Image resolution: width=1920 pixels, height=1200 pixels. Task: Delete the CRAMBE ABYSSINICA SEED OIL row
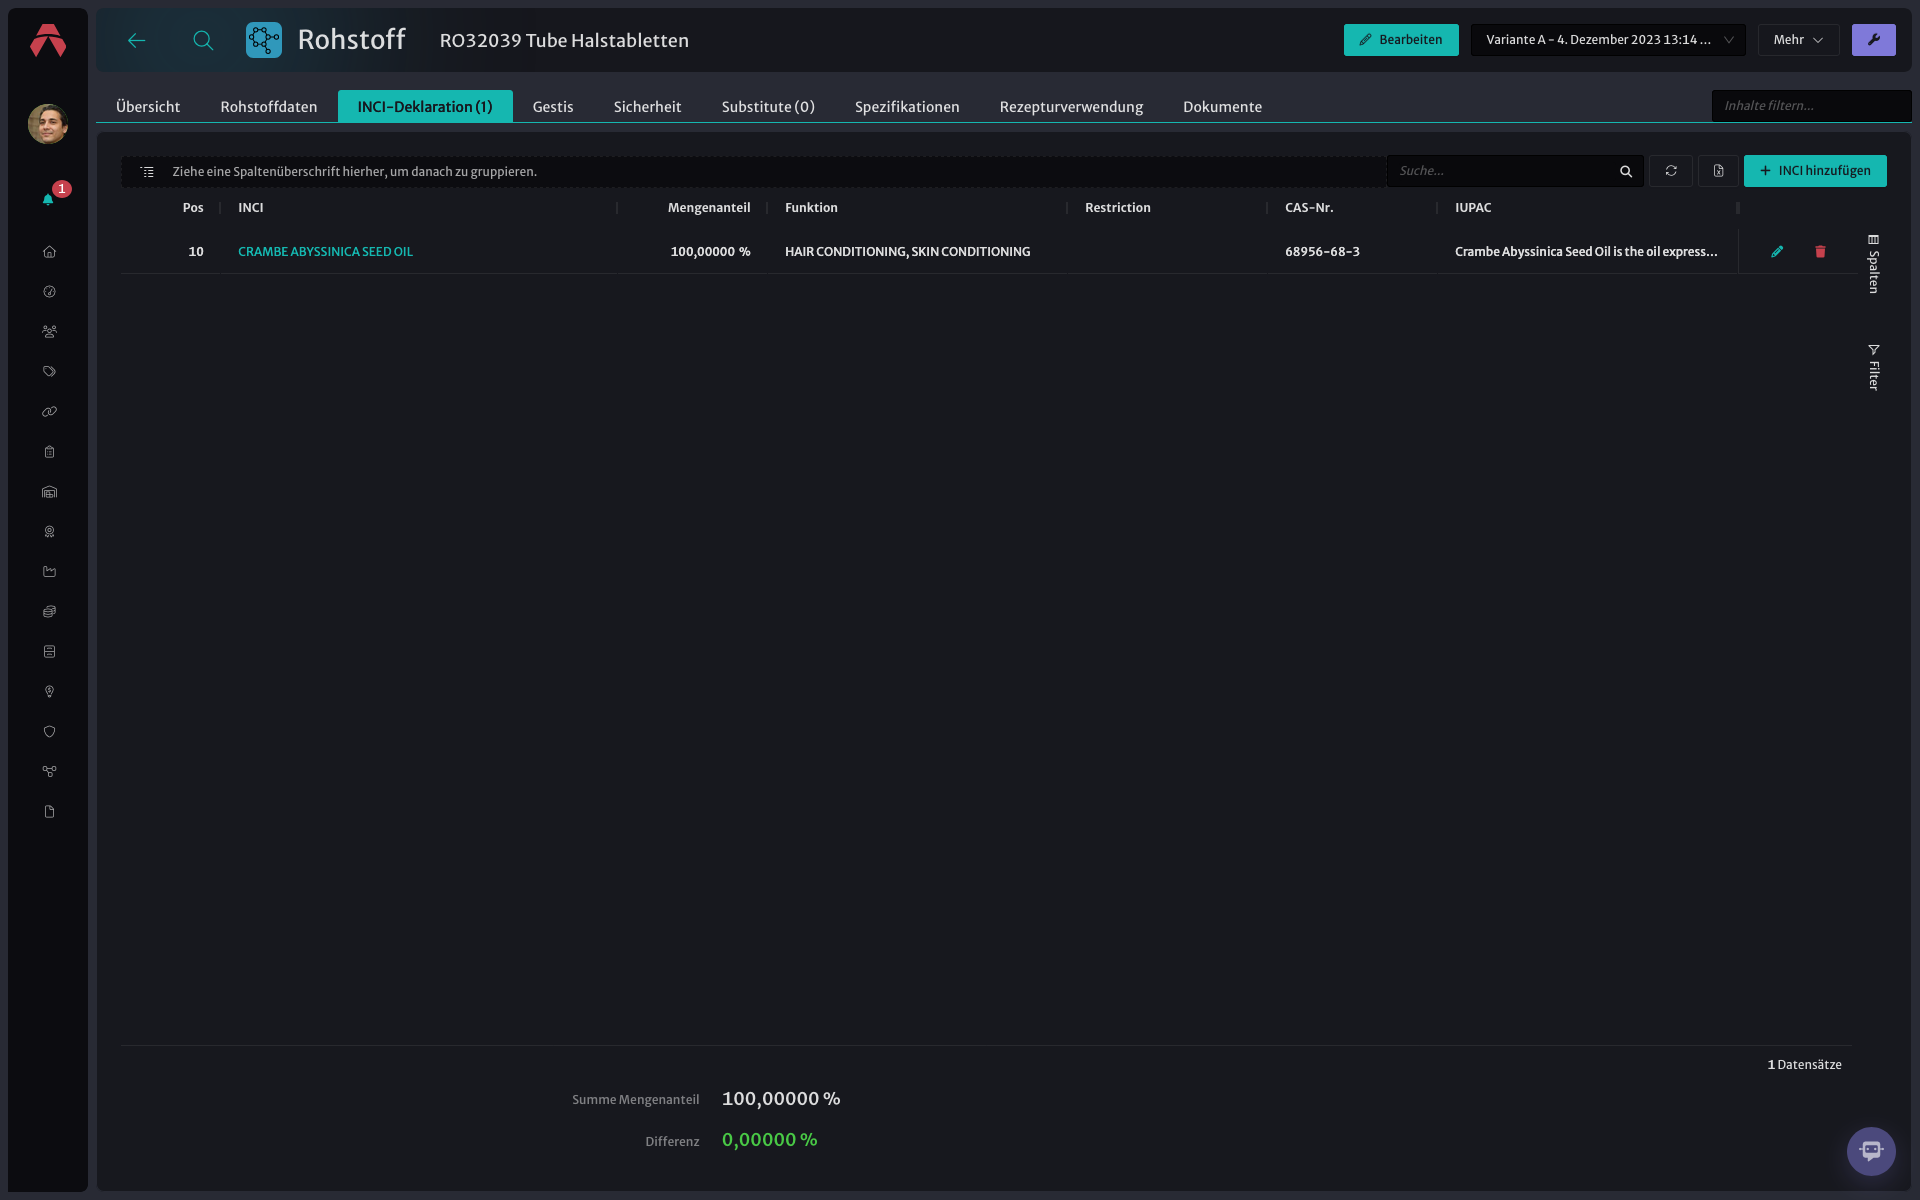(x=1820, y=252)
